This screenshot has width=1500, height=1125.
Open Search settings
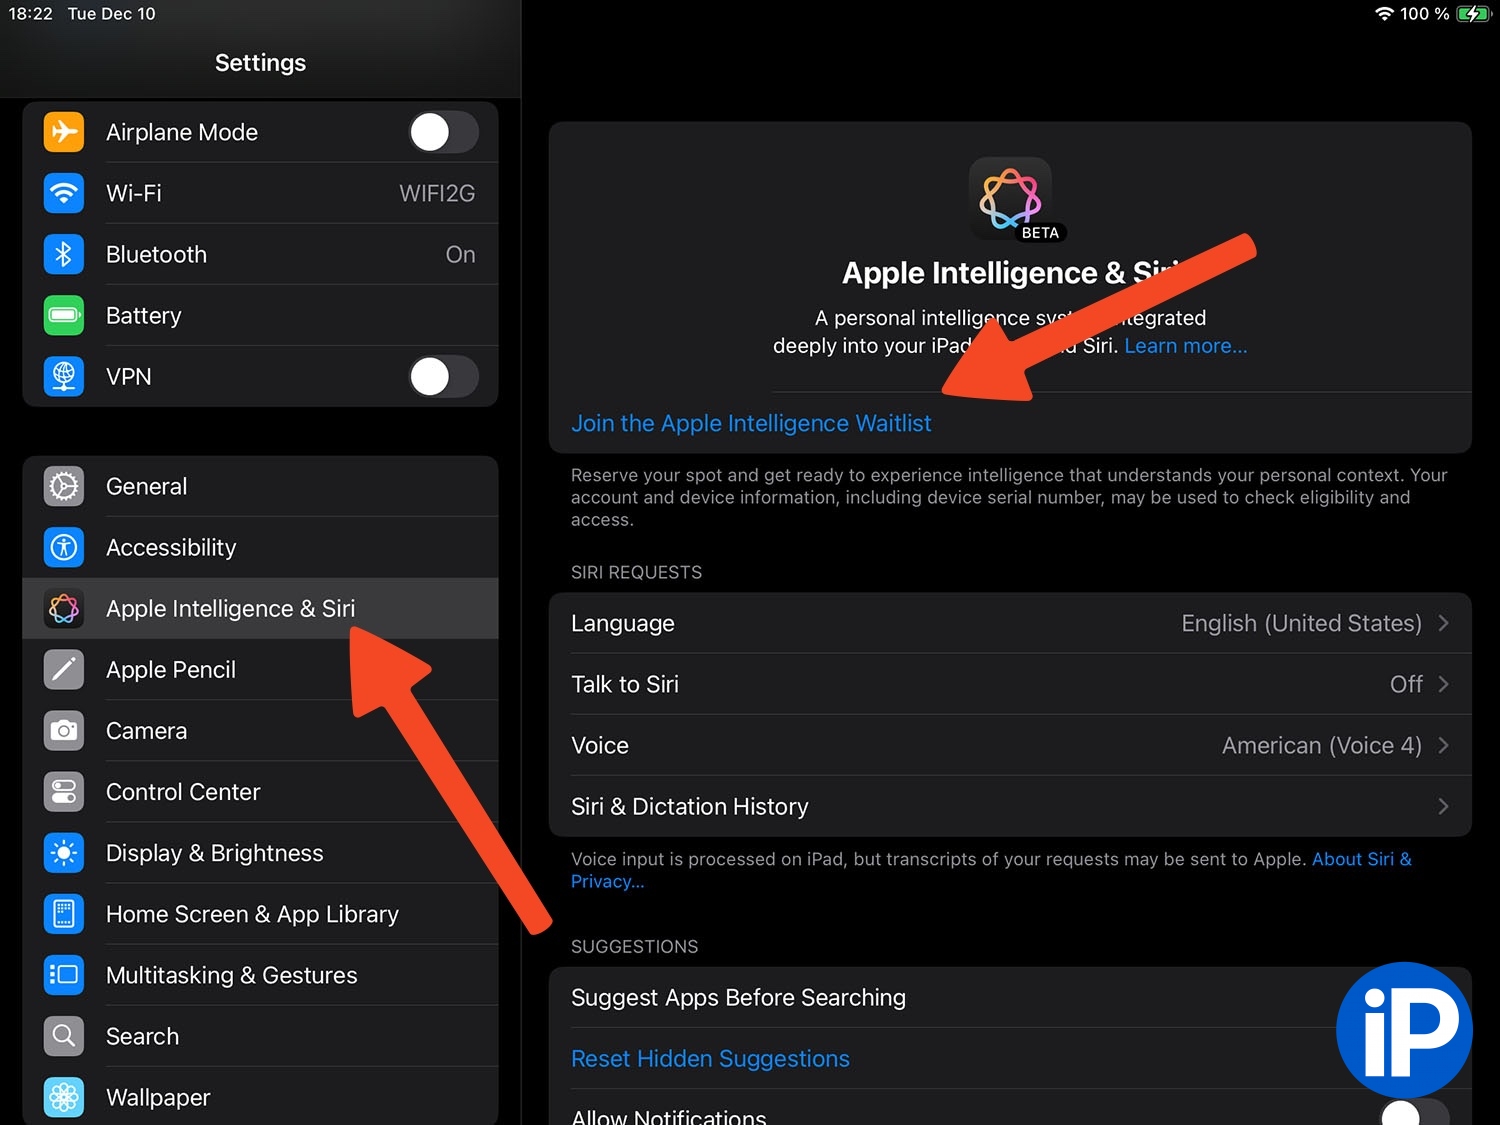(260, 1035)
